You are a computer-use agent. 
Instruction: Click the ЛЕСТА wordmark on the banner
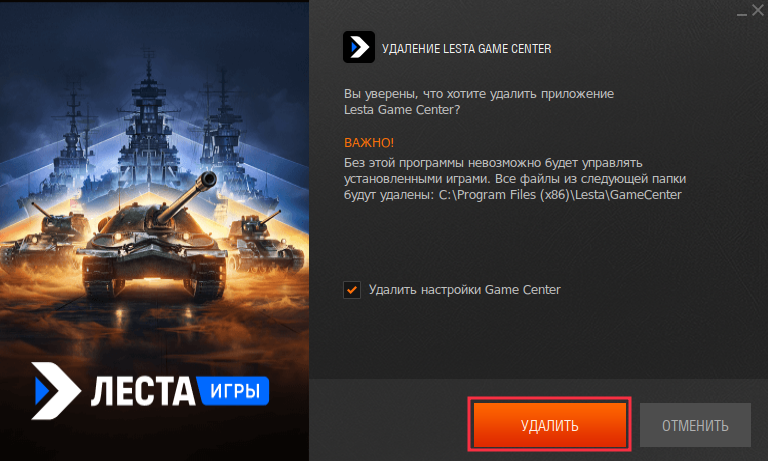click(x=143, y=391)
